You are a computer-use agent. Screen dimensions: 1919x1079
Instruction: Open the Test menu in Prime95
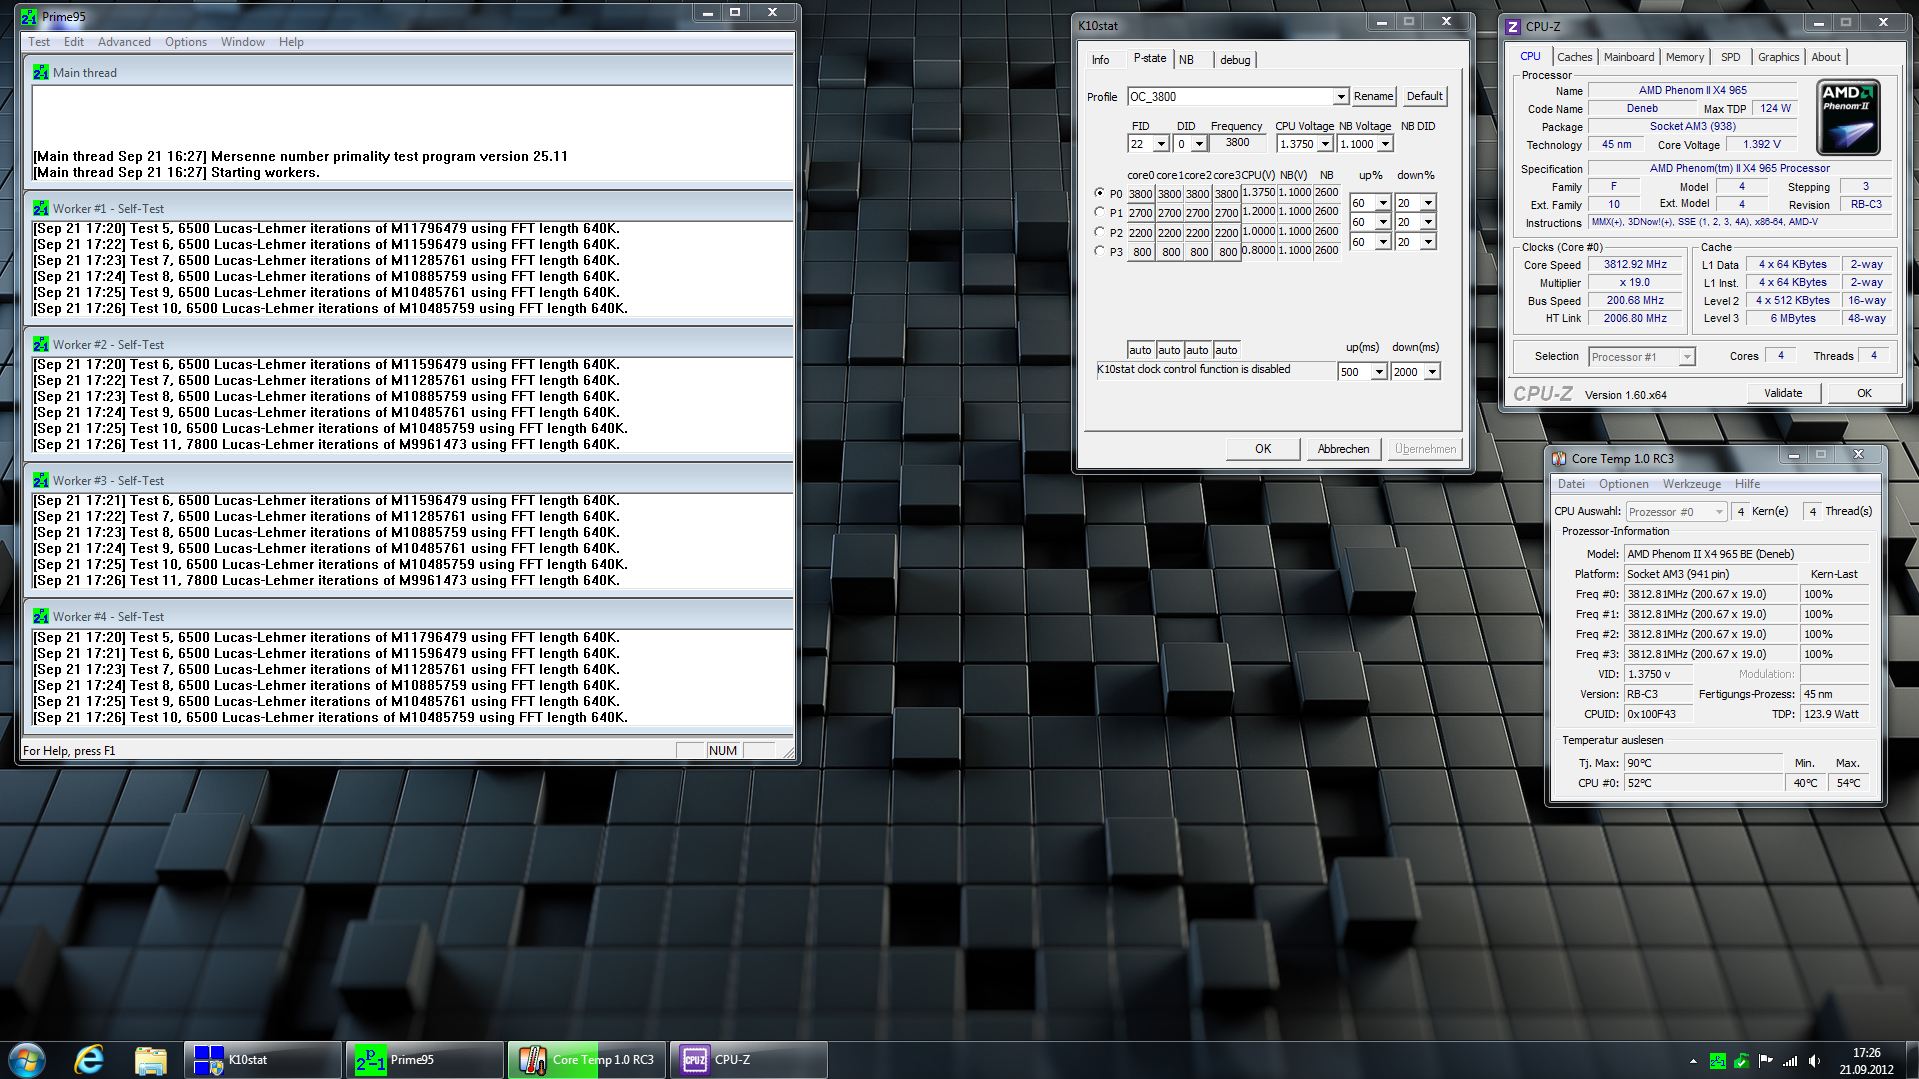tap(39, 42)
